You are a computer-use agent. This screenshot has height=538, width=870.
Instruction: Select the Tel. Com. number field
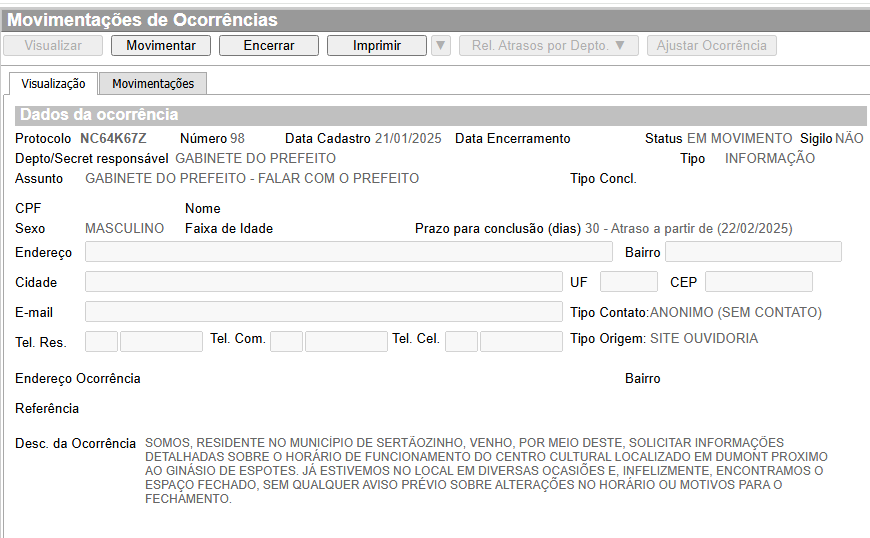[x=346, y=342]
